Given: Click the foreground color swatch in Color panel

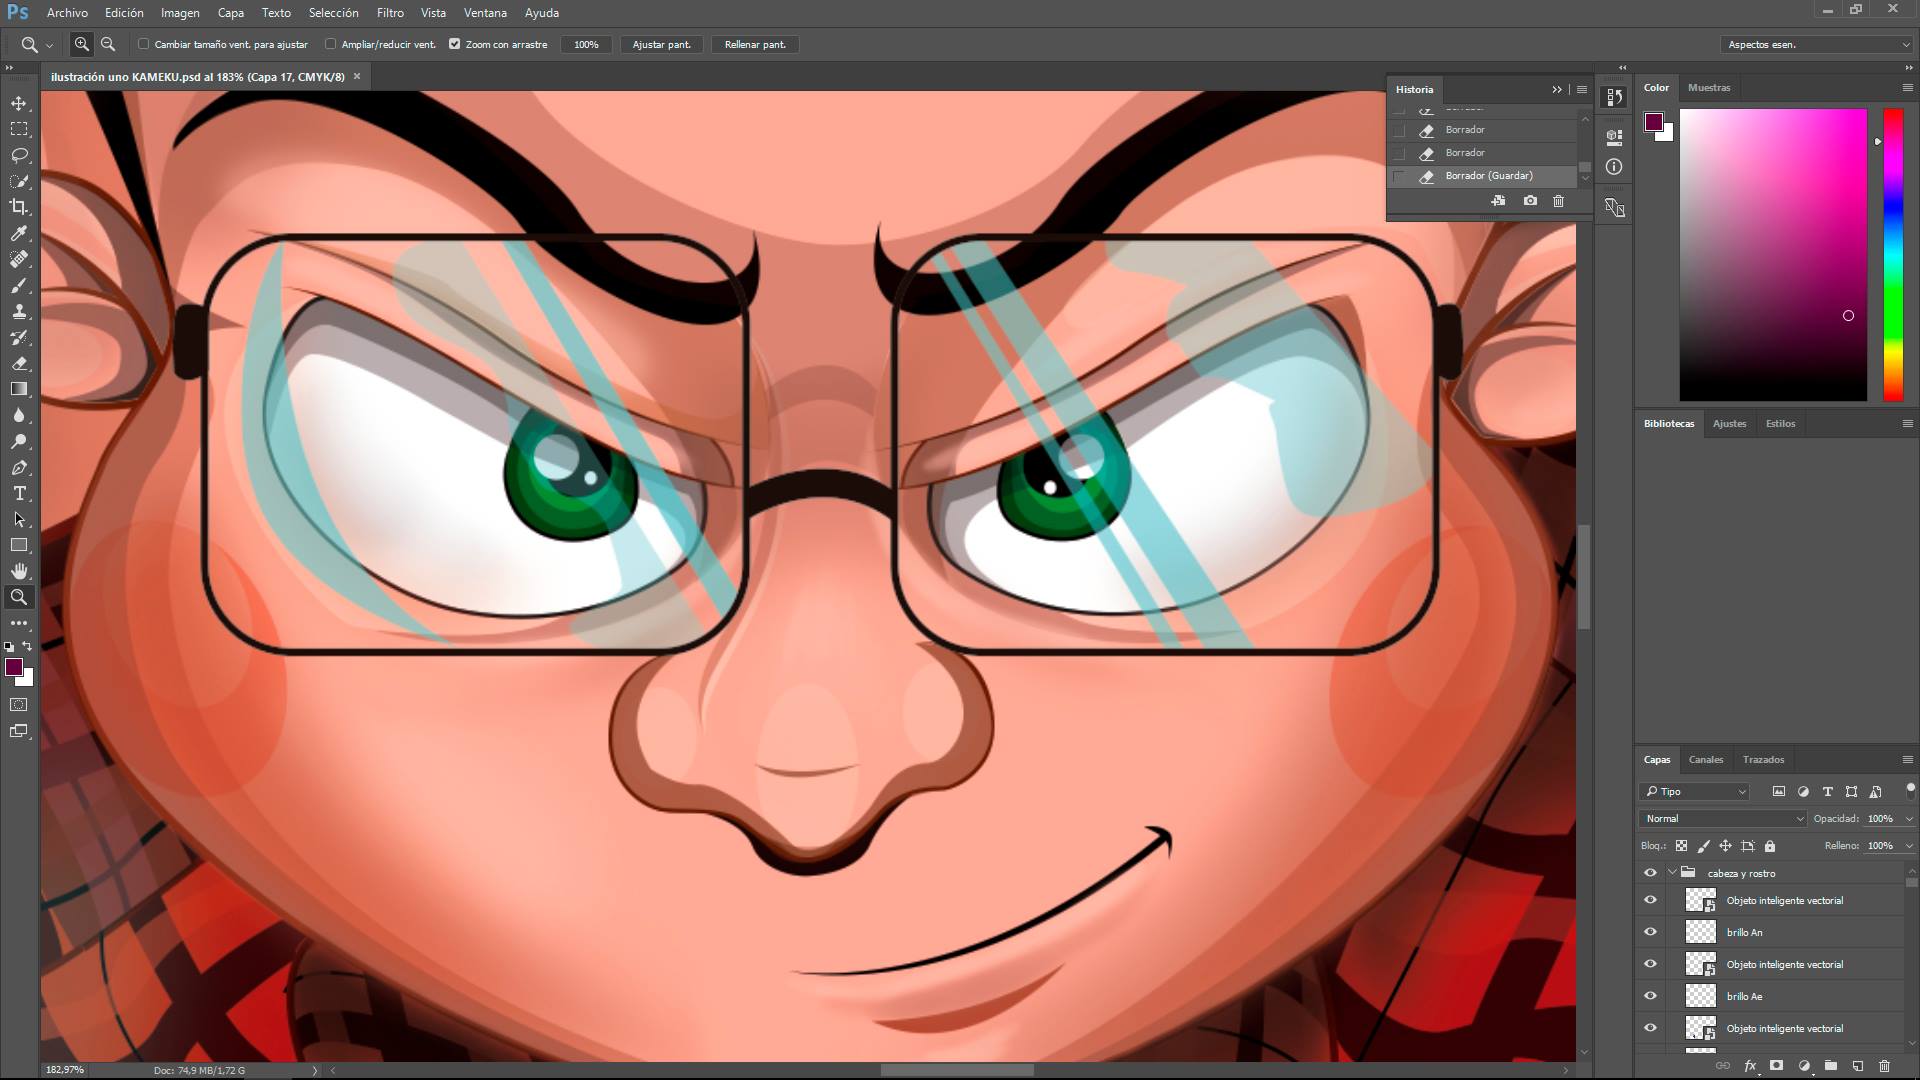Looking at the screenshot, I should (1653, 122).
